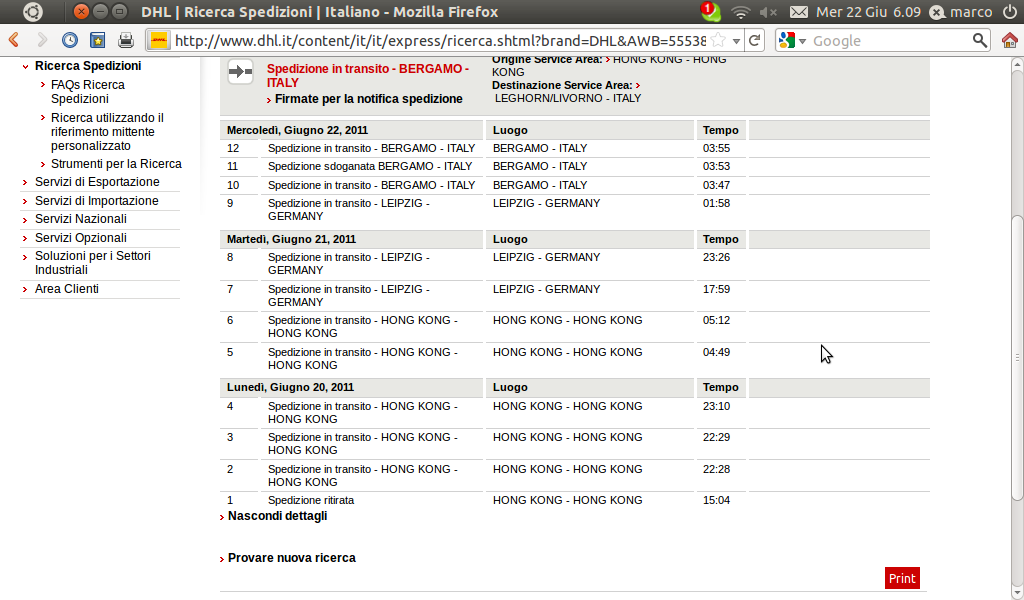Select time 15:04 in row 1
Image resolution: width=1024 pixels, height=600 pixels.
(716, 500)
